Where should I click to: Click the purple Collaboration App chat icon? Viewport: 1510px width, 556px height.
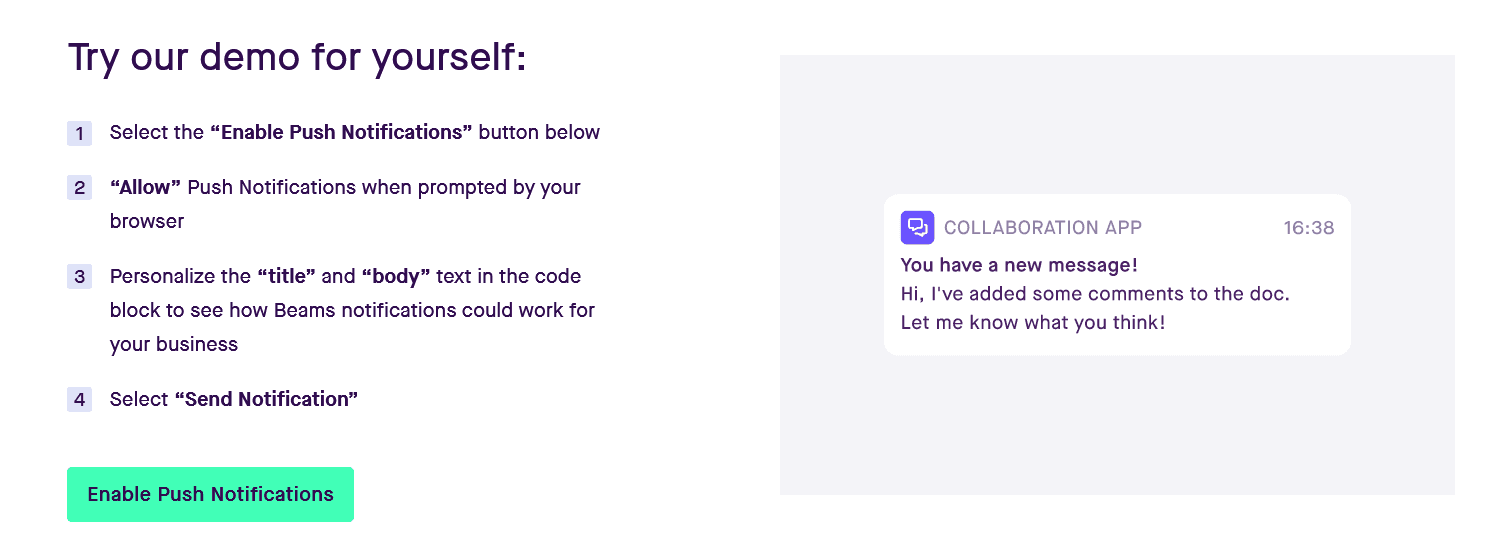[x=917, y=227]
